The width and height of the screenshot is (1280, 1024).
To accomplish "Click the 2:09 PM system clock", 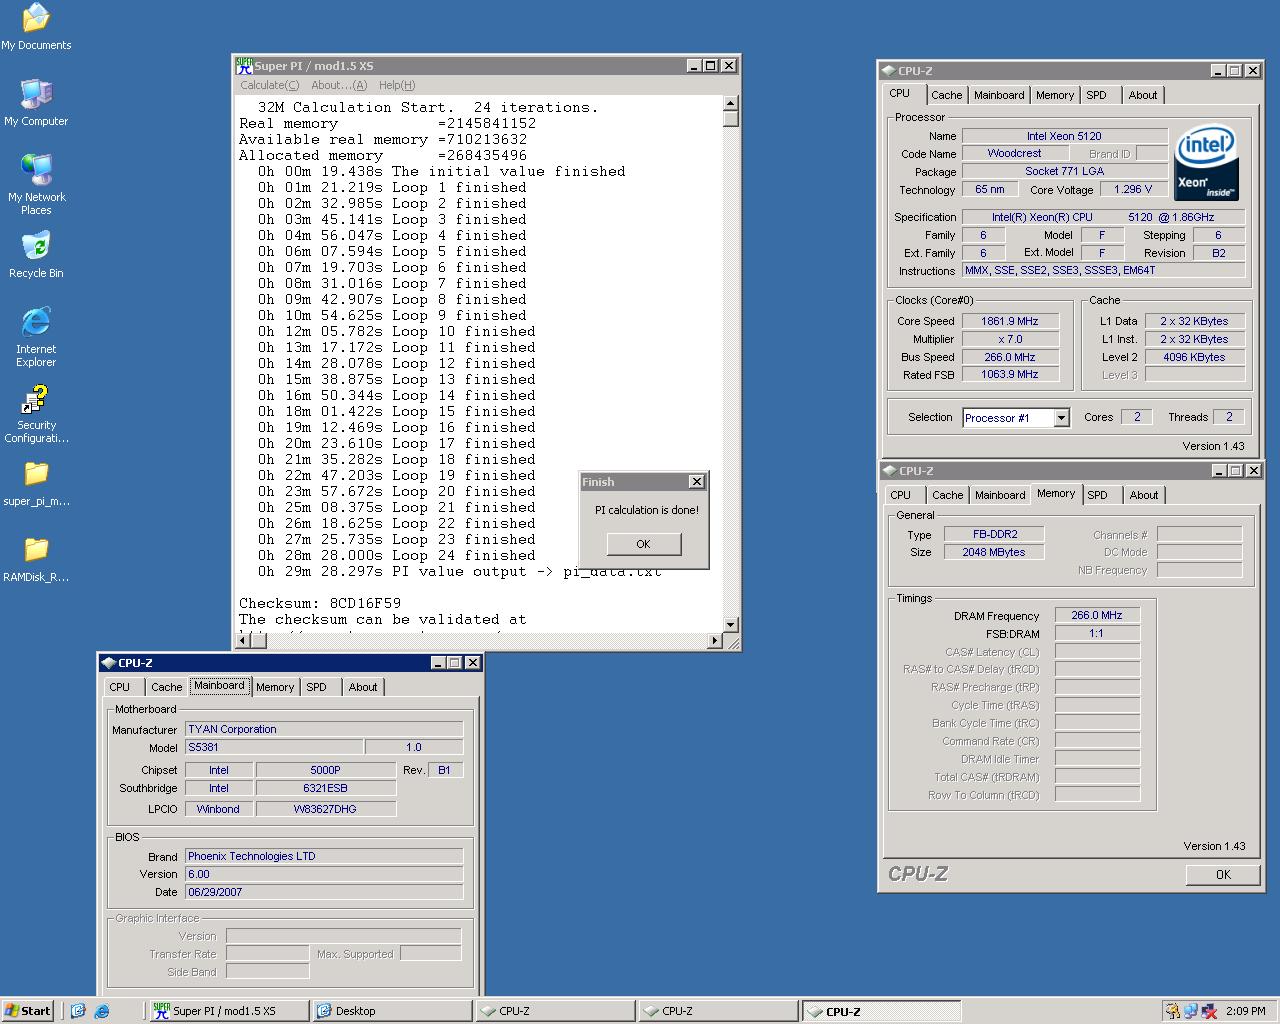I will coord(1246,1011).
